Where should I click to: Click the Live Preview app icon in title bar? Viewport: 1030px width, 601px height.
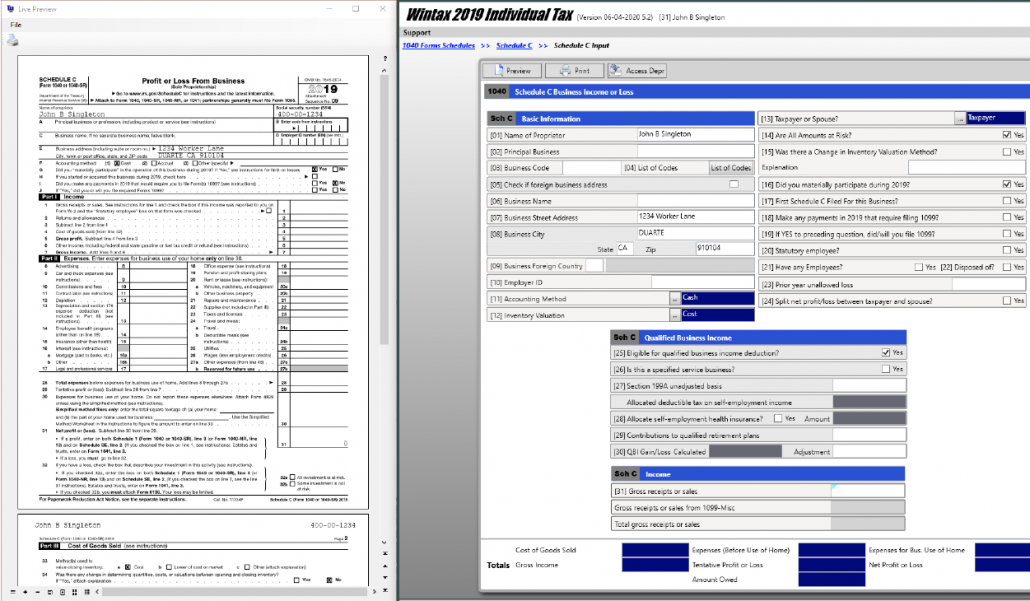[x=10, y=9]
